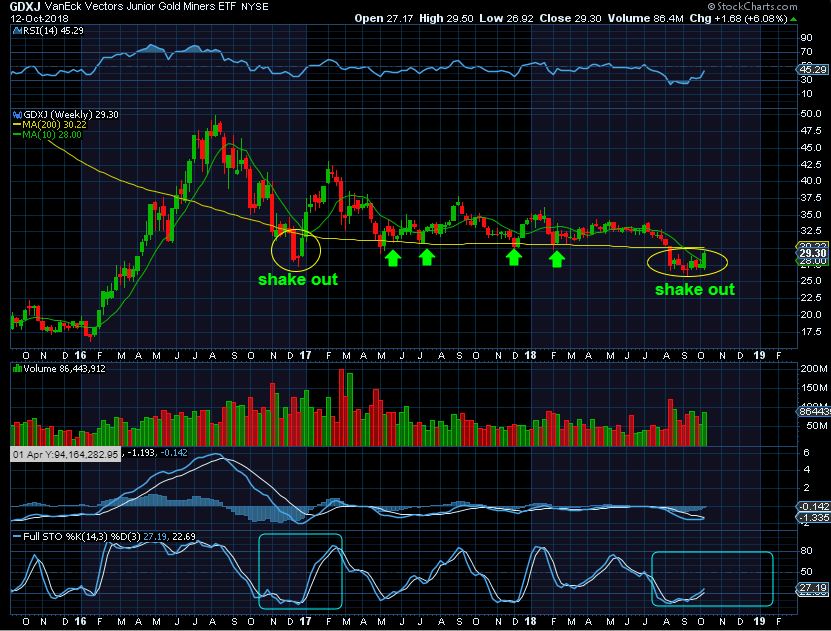Click the High 29.50 value
Screen dimensions: 831x631
(446, 19)
